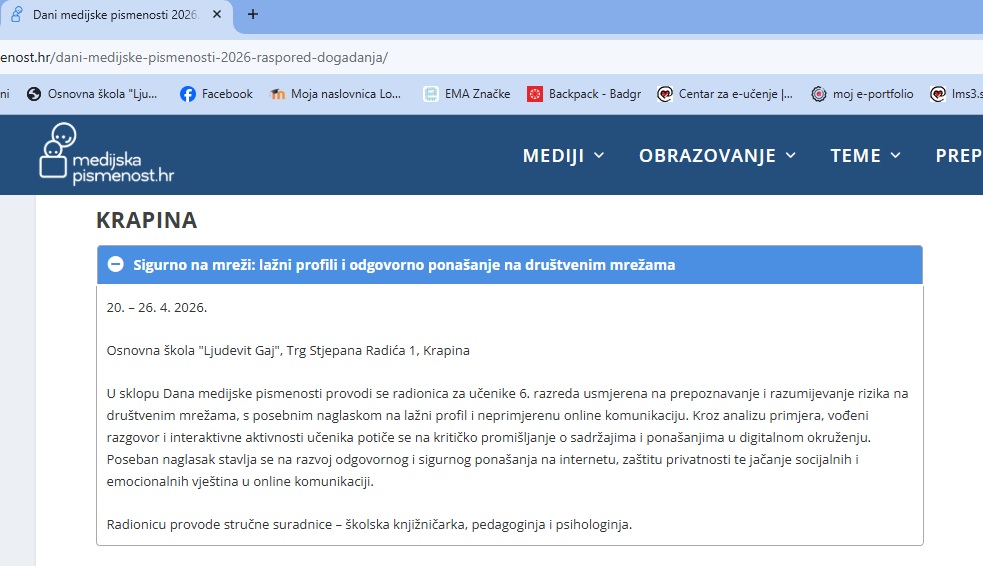Open the EMA Značke bookmark
Viewport: 983px width, 566px height.
coord(466,94)
